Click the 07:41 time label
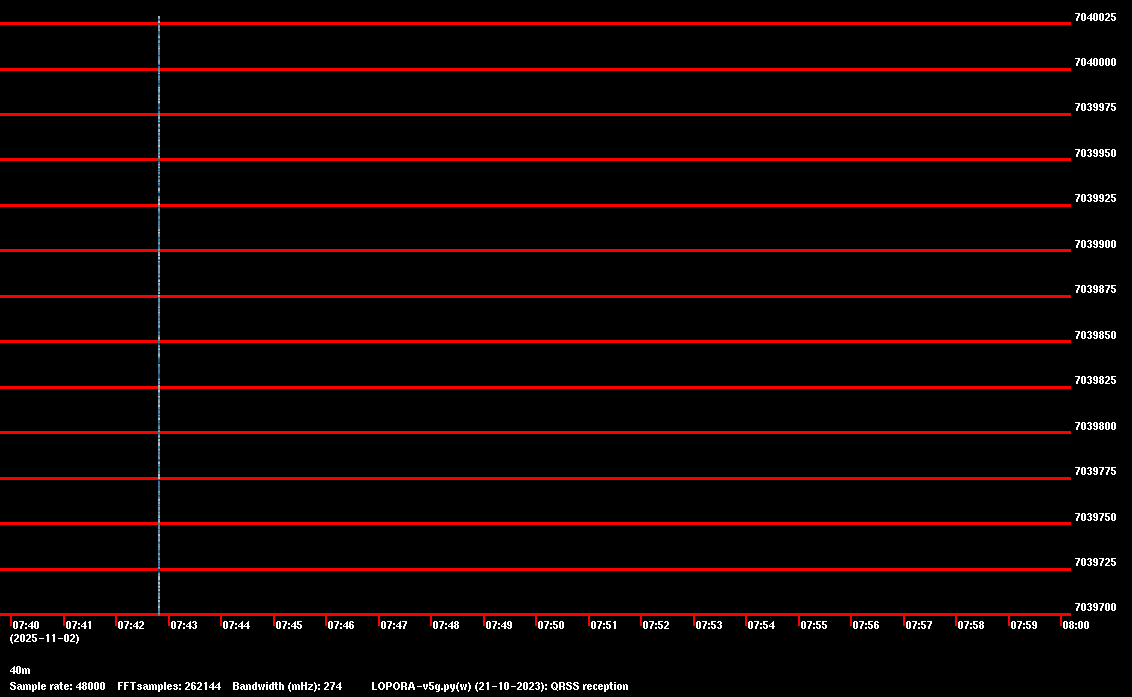The height and width of the screenshot is (697, 1132). pyautogui.click(x=79, y=625)
